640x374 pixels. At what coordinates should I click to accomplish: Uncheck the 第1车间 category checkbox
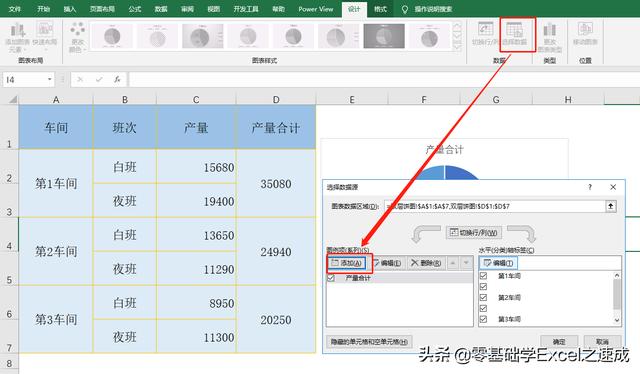click(484, 276)
